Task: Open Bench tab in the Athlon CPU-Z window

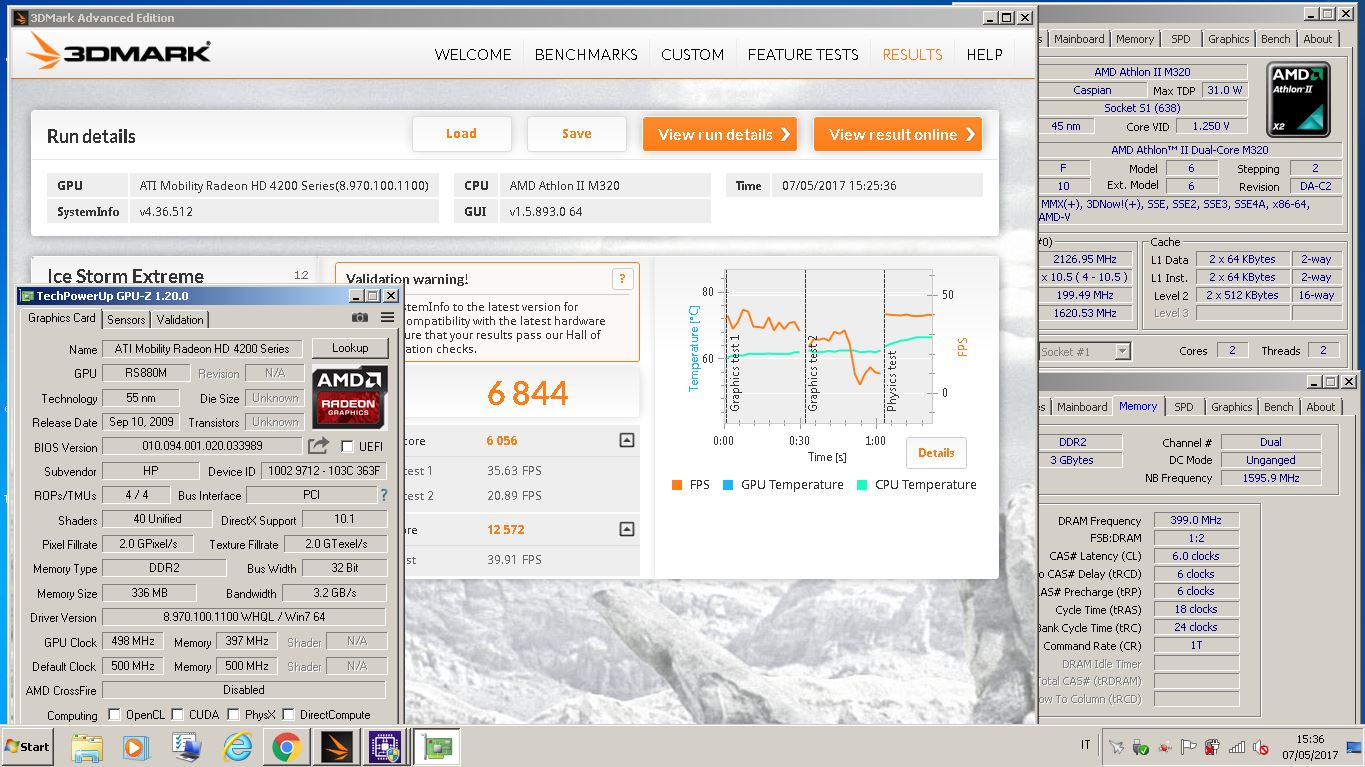Action: [1275, 39]
